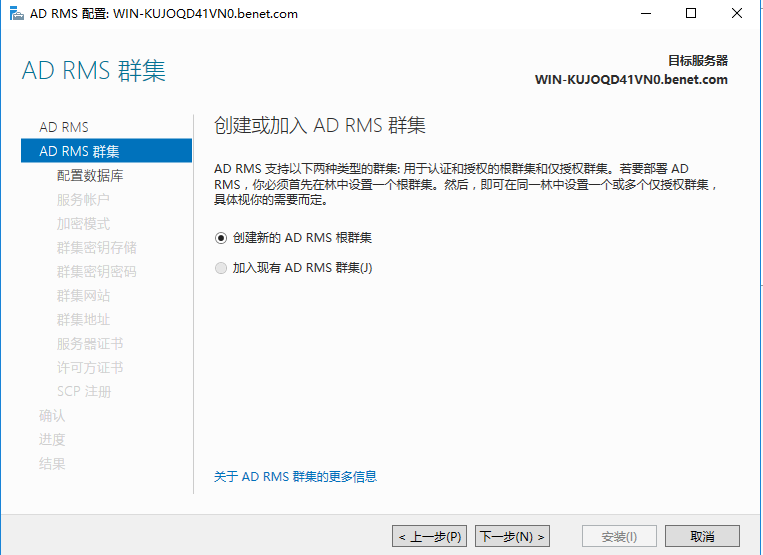763x555 pixels.
Task: Click the 群集网站 sidebar step
Action: coord(83,295)
